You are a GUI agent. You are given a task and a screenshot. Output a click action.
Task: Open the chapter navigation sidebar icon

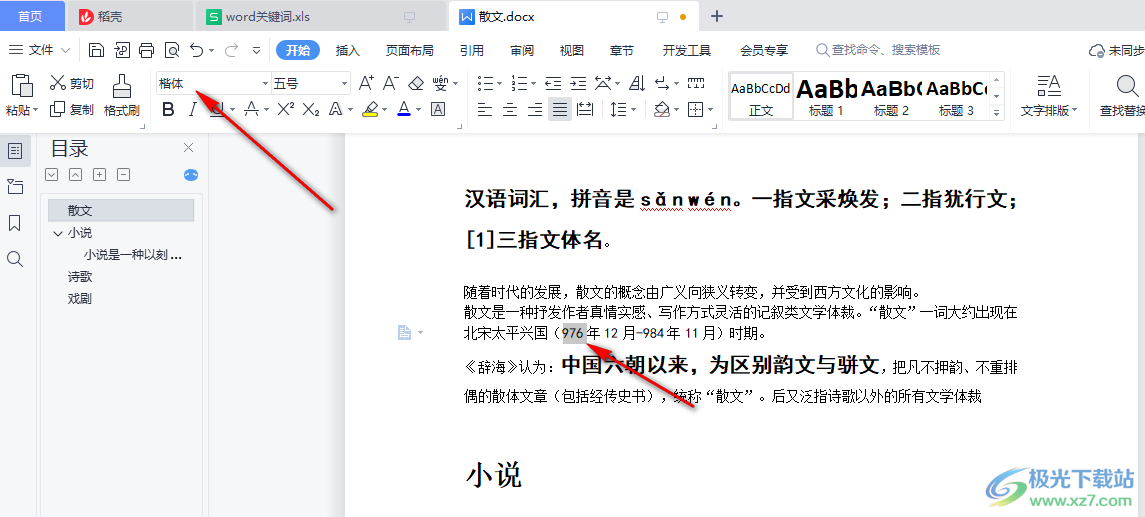pos(15,187)
